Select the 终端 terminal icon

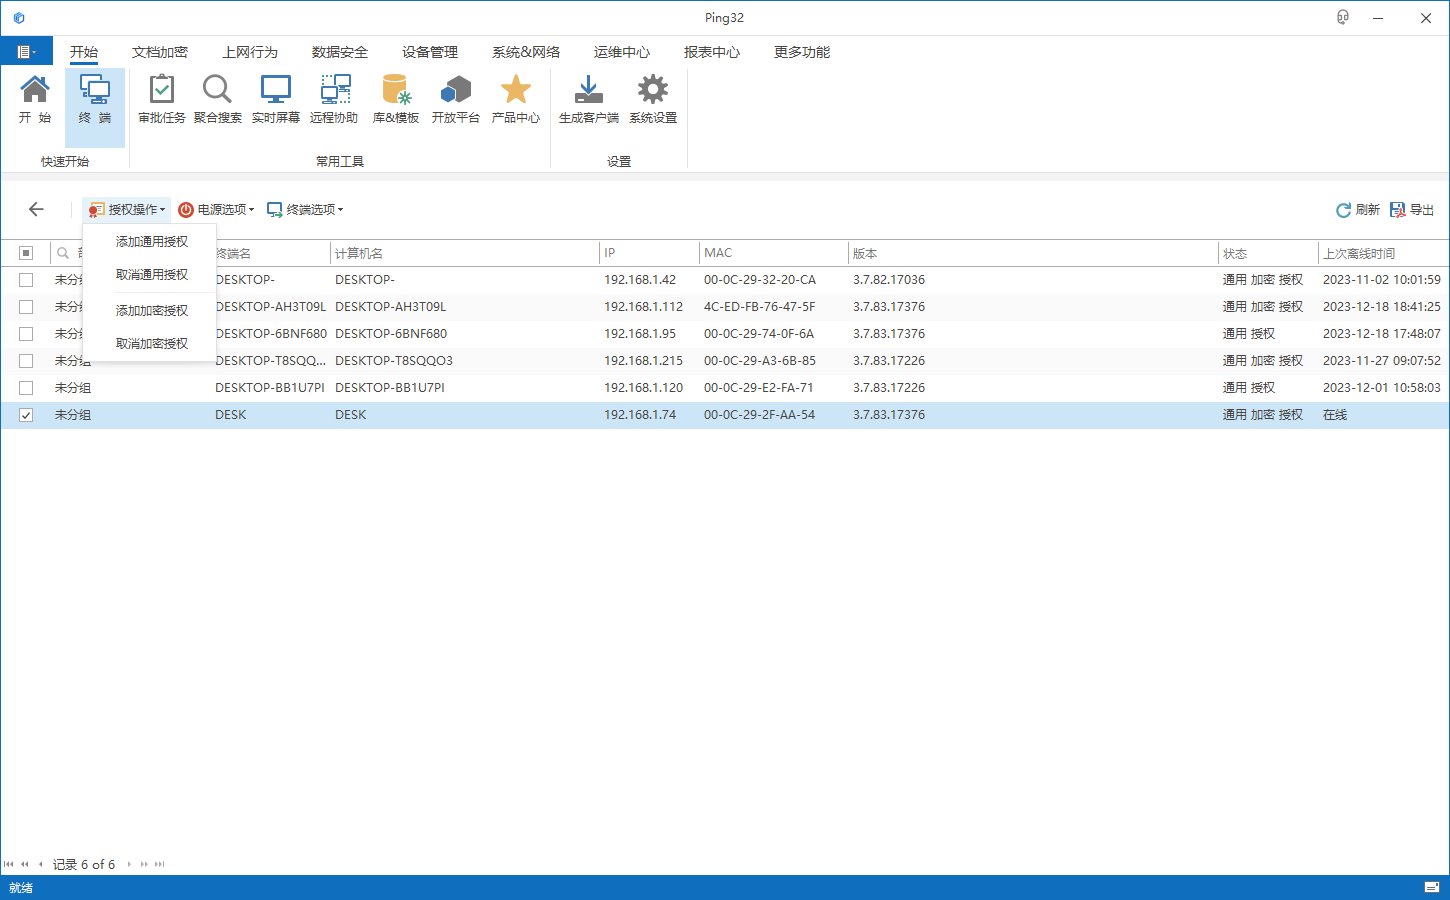click(x=95, y=90)
